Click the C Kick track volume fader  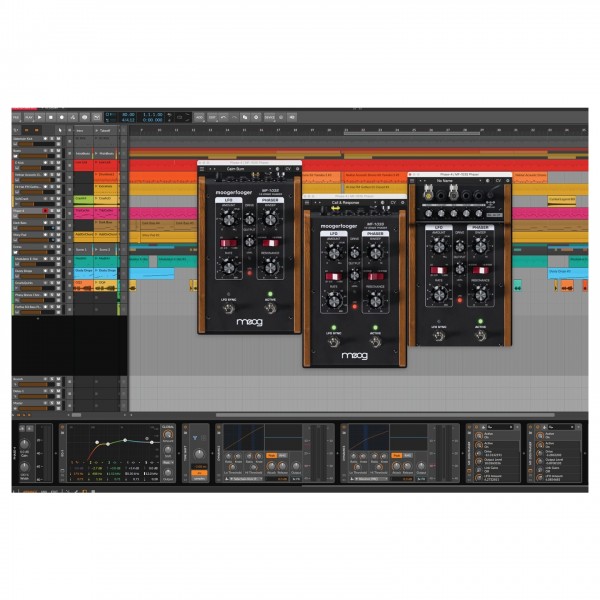point(38,168)
